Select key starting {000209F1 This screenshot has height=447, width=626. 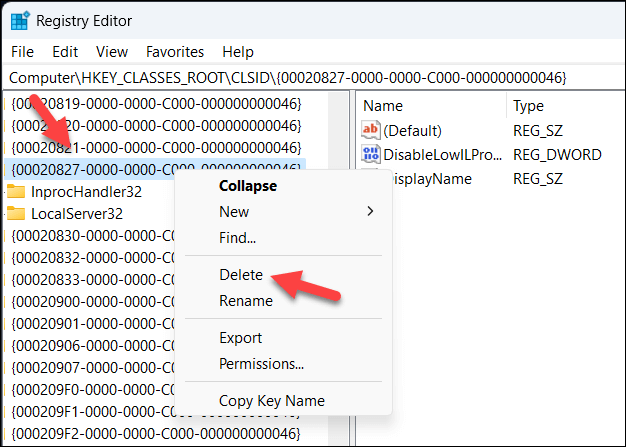click(x=93, y=411)
